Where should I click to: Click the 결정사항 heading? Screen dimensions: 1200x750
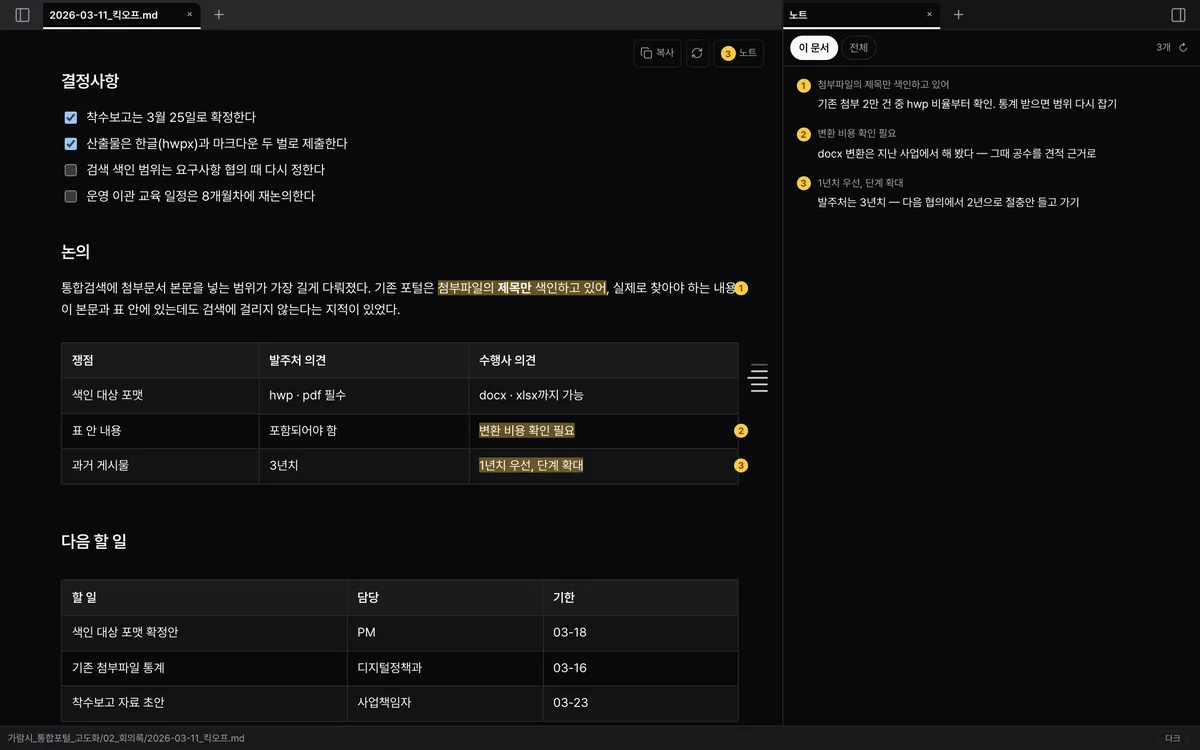coord(91,81)
